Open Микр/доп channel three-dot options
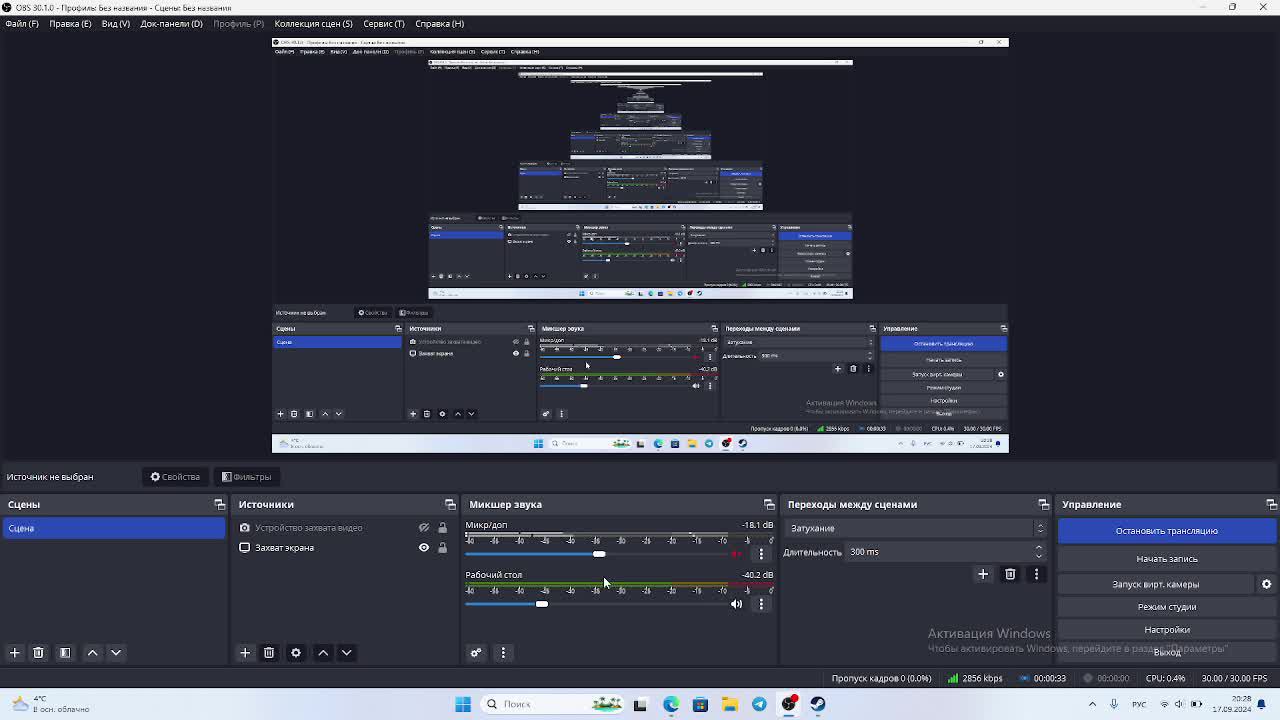 point(761,553)
